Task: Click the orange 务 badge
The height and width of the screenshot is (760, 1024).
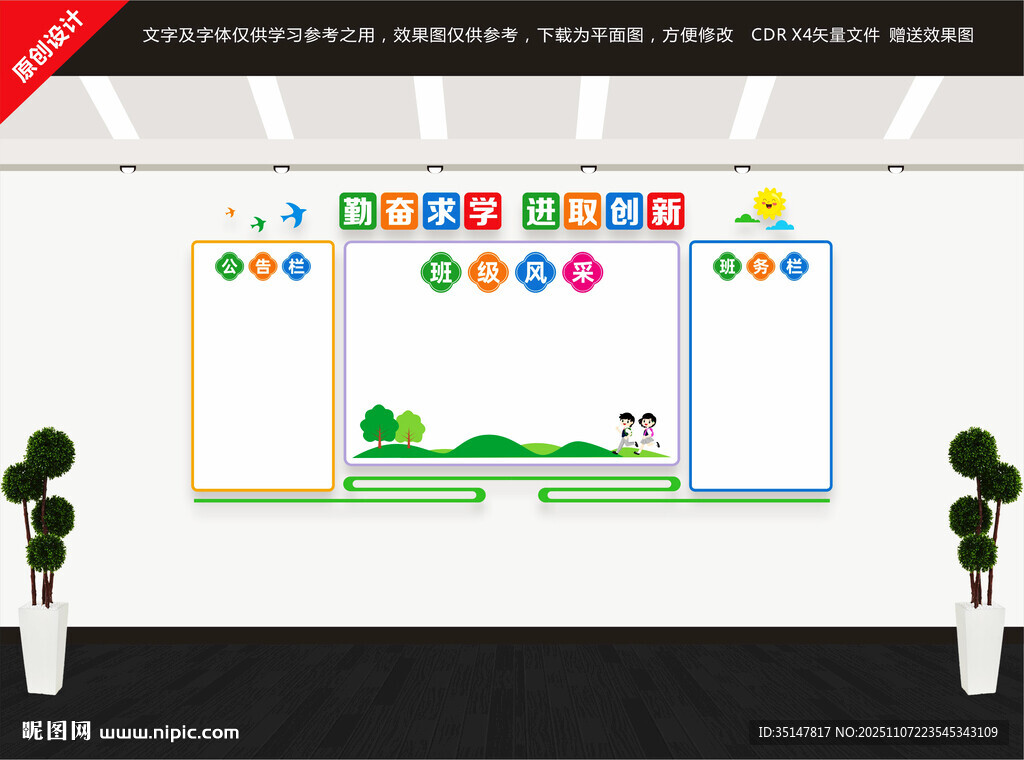Action: (761, 266)
